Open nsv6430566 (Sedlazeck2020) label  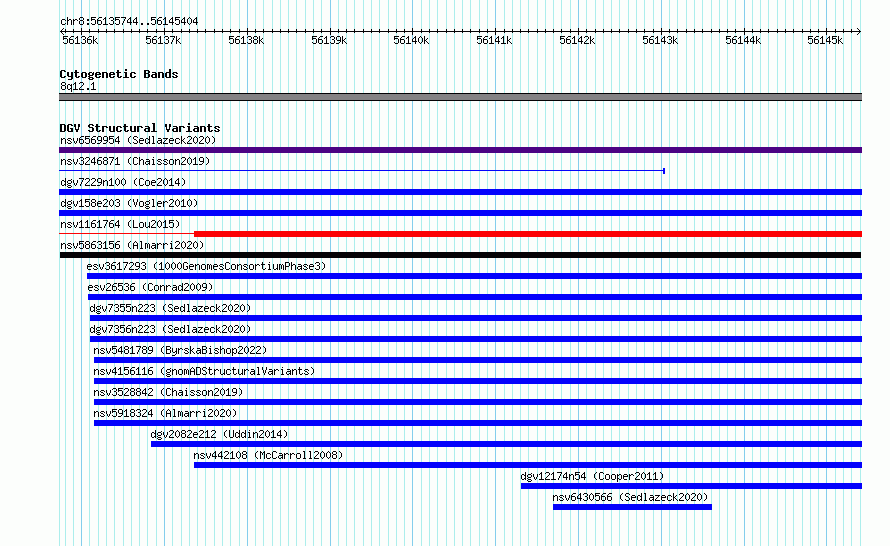(x=630, y=497)
